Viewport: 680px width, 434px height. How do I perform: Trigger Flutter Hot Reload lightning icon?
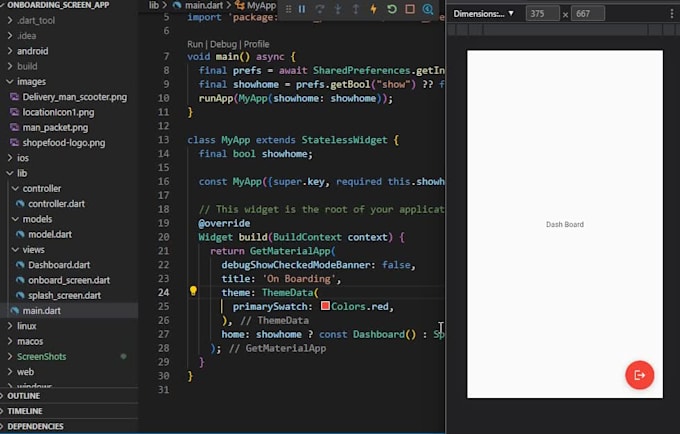click(373, 9)
